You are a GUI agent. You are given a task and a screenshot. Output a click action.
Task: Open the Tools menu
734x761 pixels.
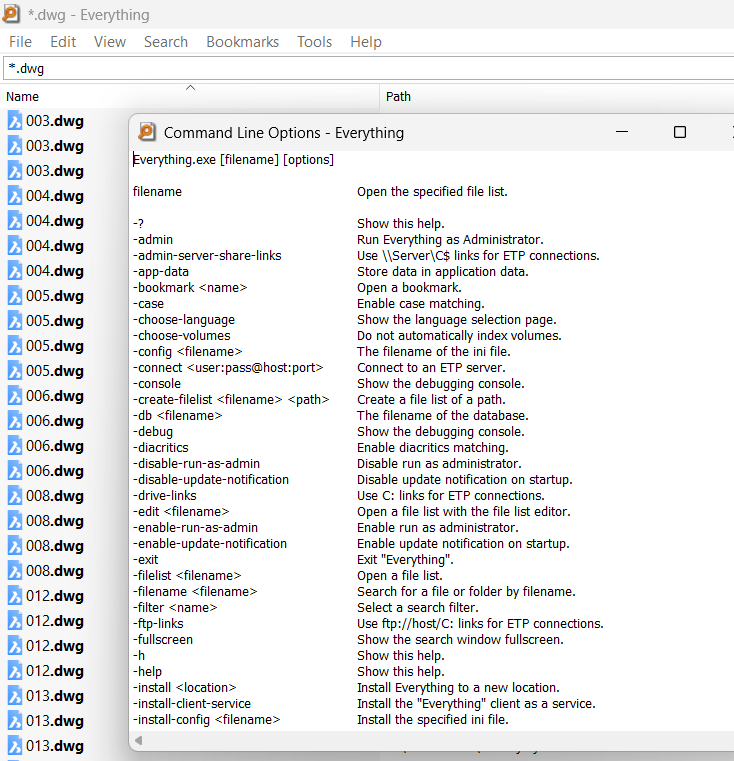[x=314, y=42]
